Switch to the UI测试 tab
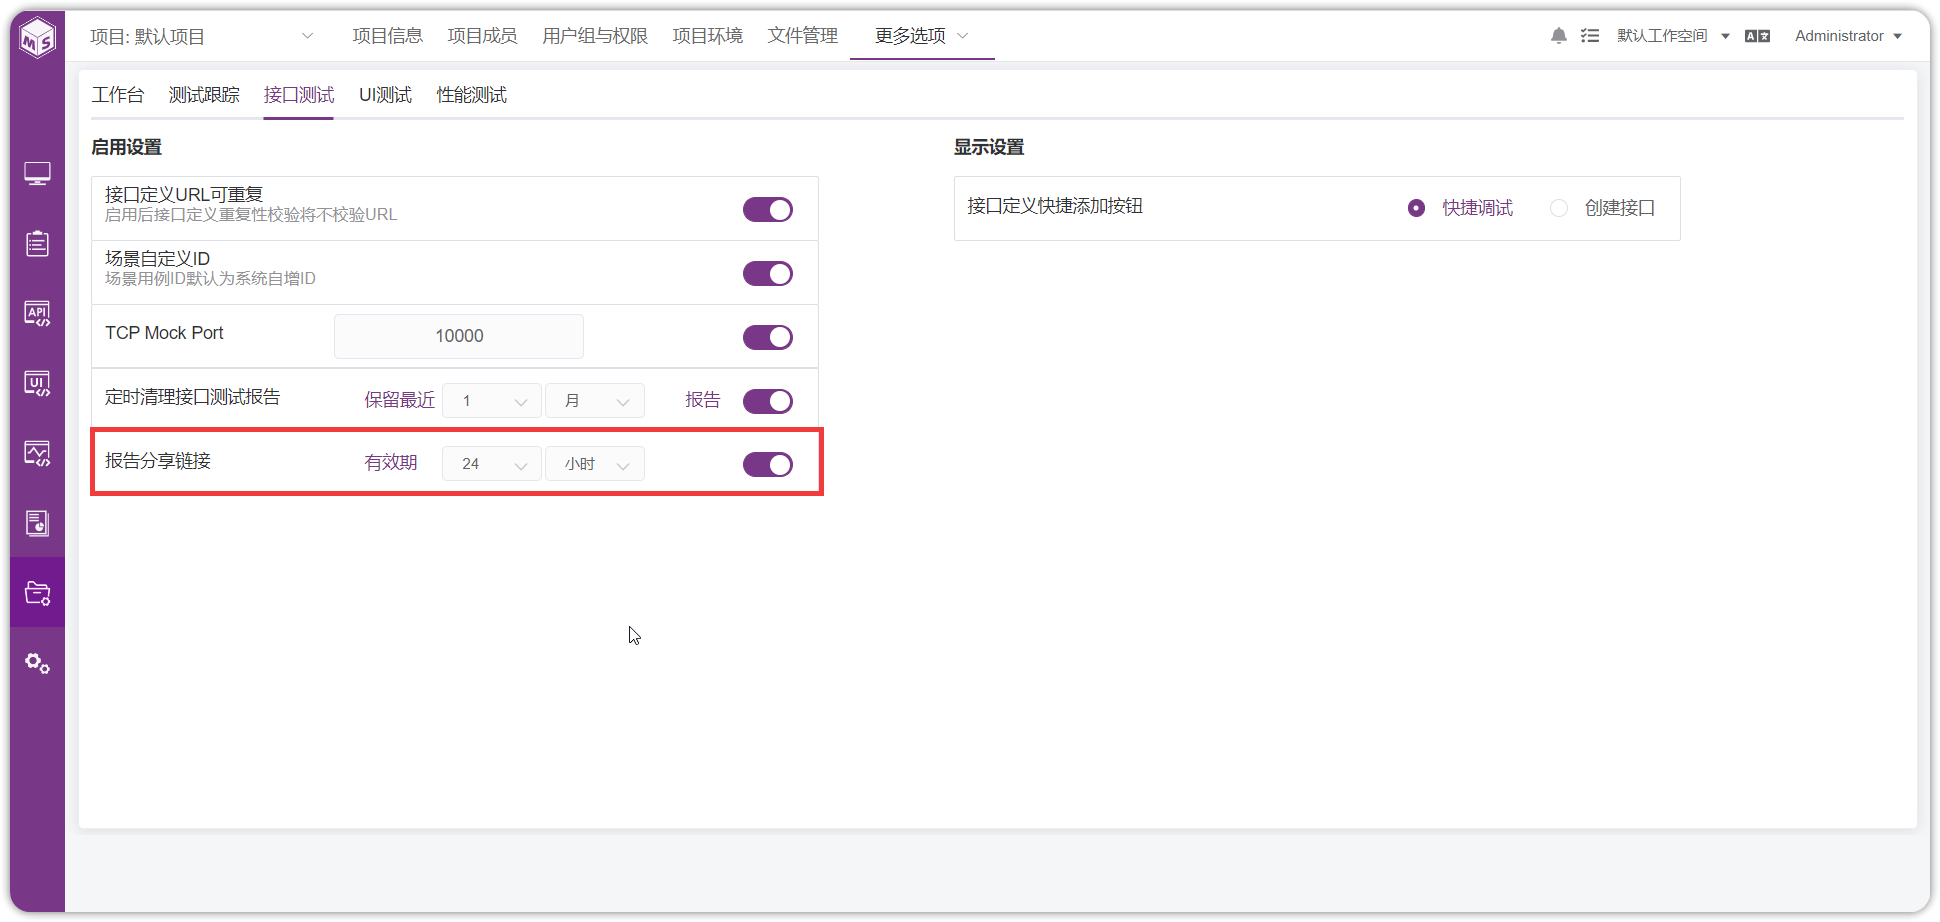The height and width of the screenshot is (922, 1940). pos(386,95)
